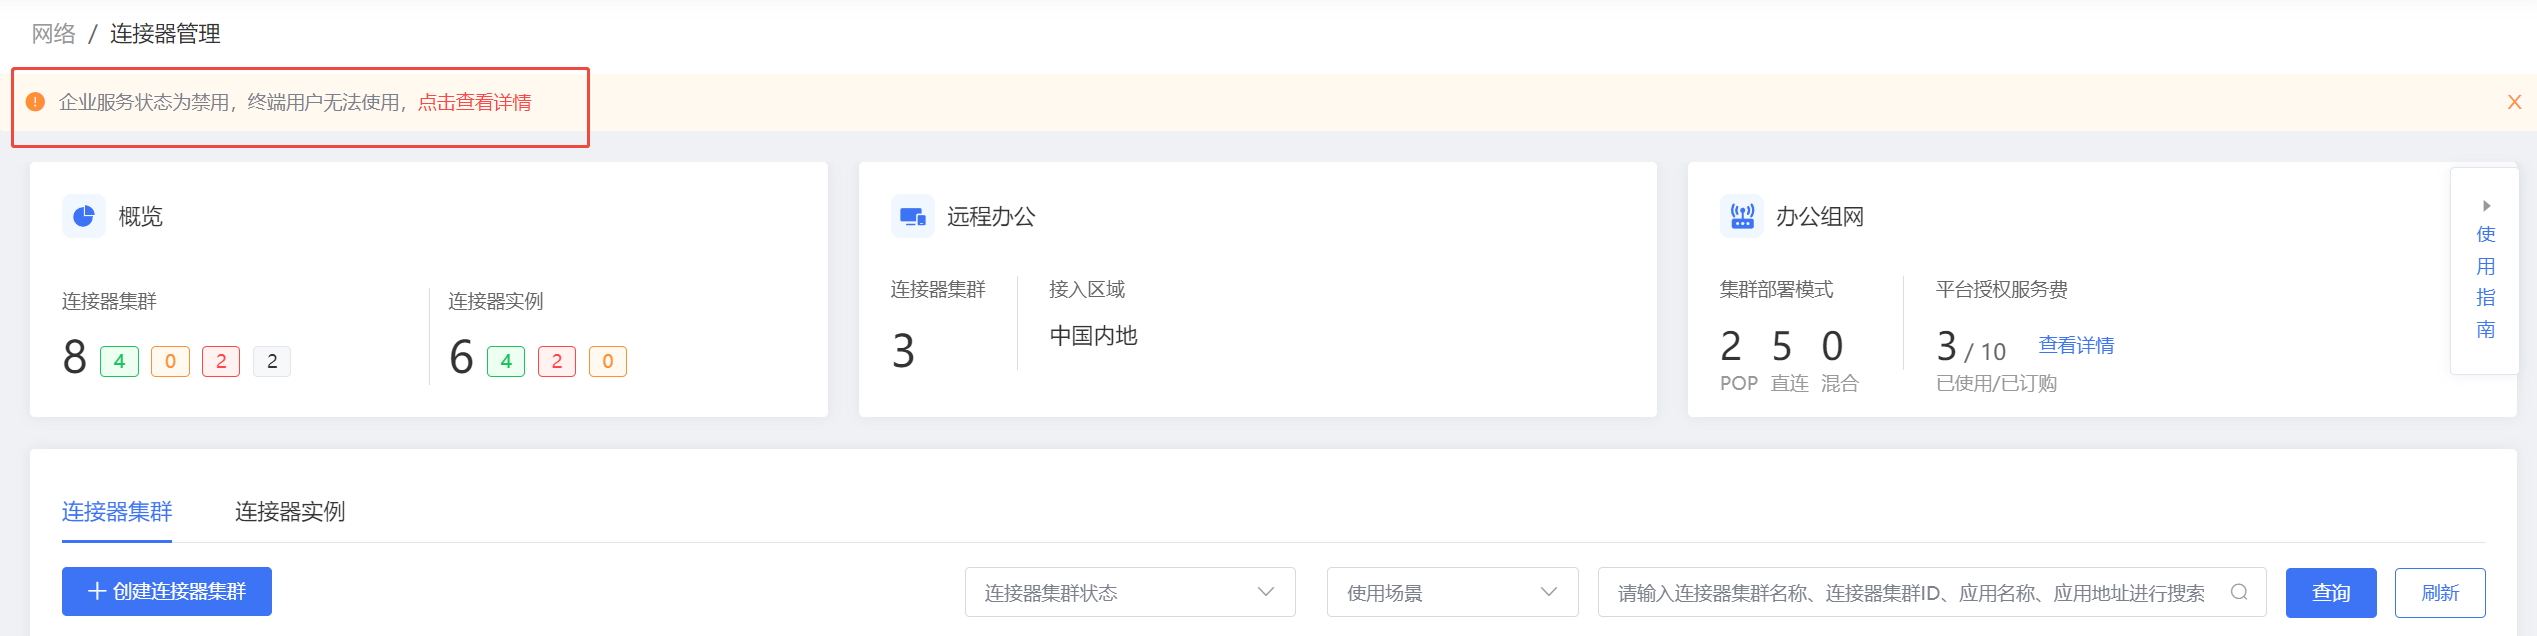This screenshot has height=636, width=2537.
Task: Click the 刷新 refresh button
Action: click(x=2440, y=592)
